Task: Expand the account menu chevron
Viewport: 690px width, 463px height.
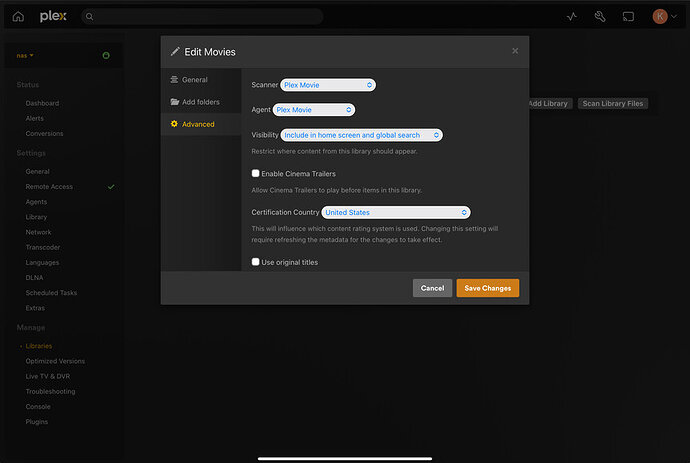Action: pyautogui.click(x=674, y=17)
